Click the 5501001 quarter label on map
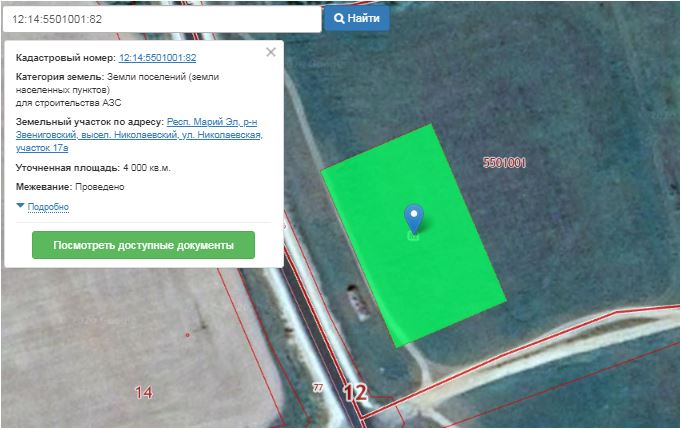 click(x=504, y=163)
